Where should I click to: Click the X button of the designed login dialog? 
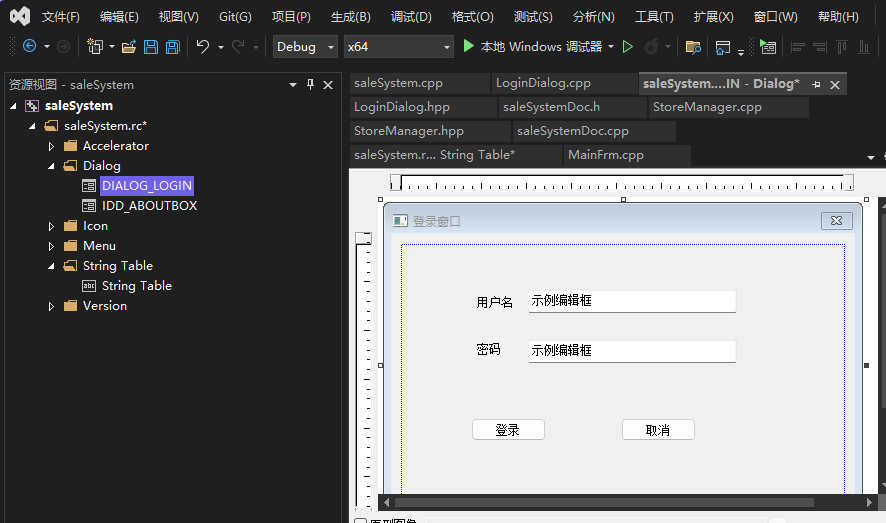point(837,221)
